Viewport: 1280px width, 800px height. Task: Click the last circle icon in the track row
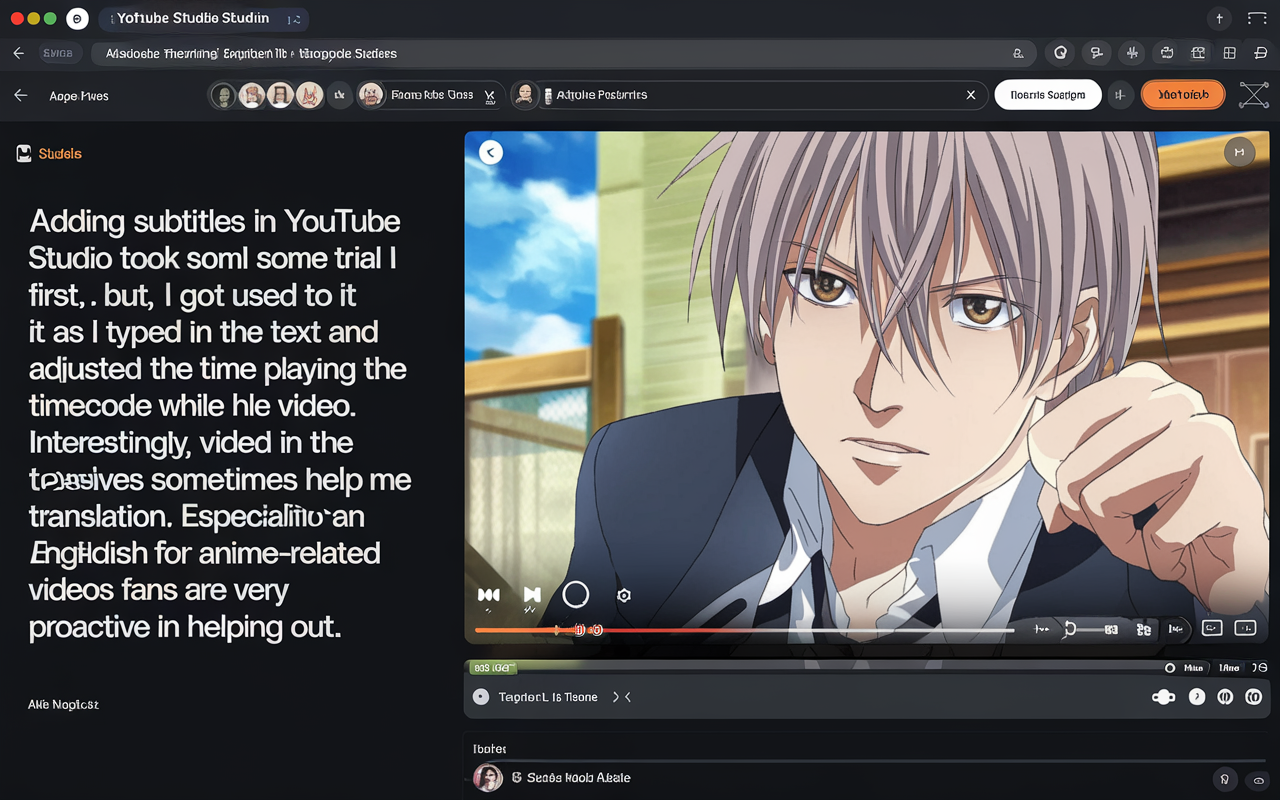1253,697
